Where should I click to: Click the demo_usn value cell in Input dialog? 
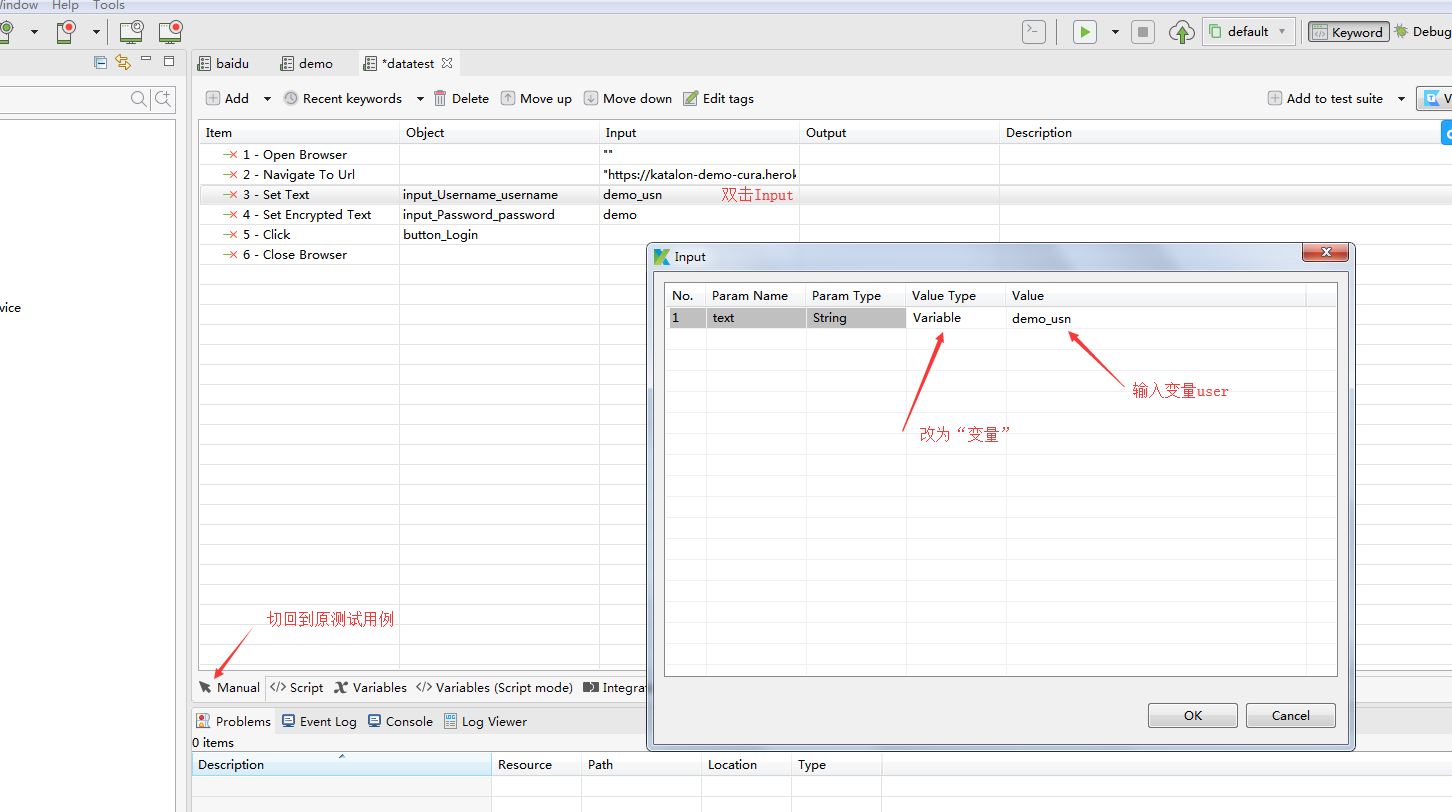pyautogui.click(x=1156, y=318)
